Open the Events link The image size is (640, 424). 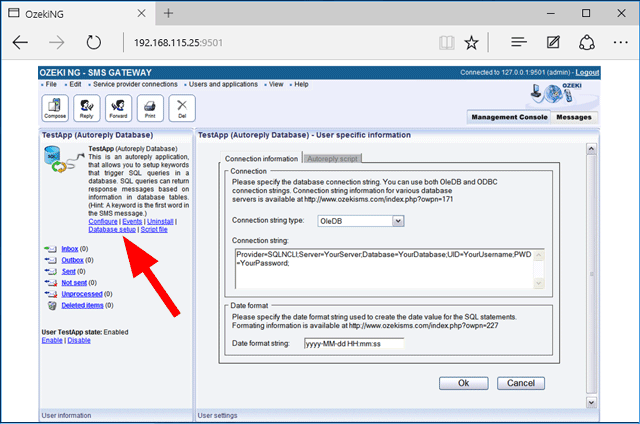click(132, 222)
